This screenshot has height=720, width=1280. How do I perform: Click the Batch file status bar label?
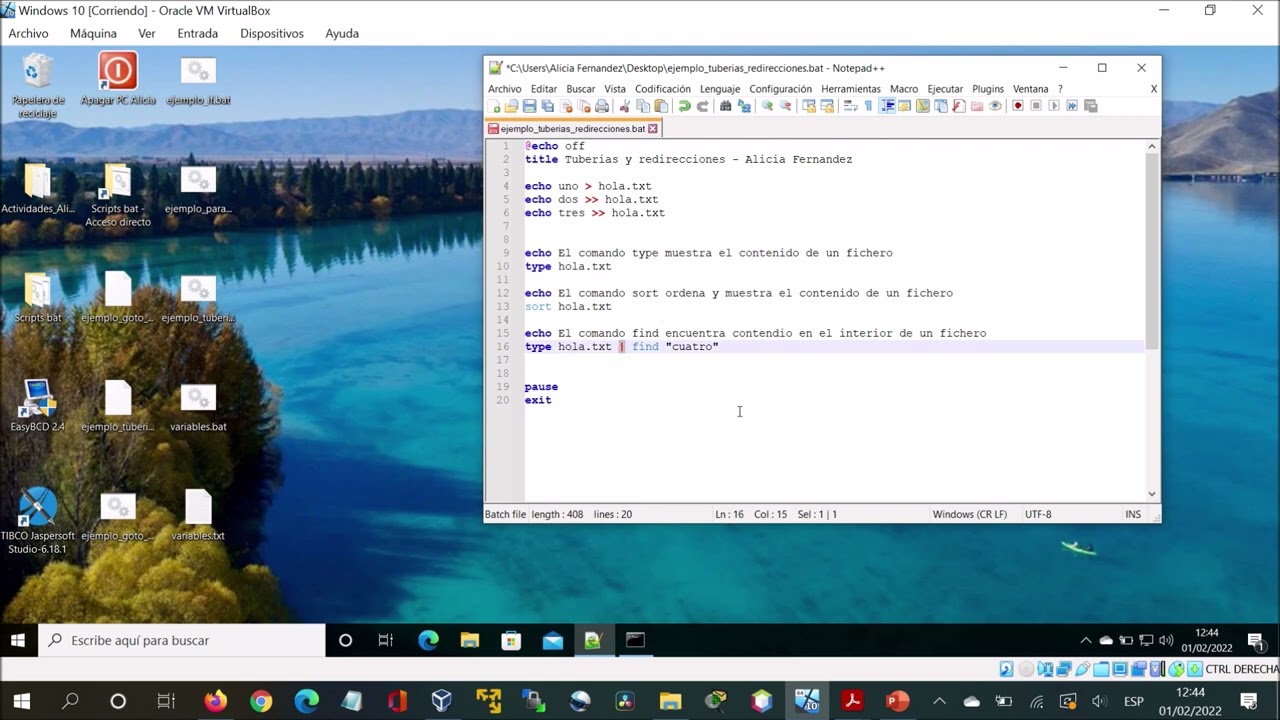505,514
